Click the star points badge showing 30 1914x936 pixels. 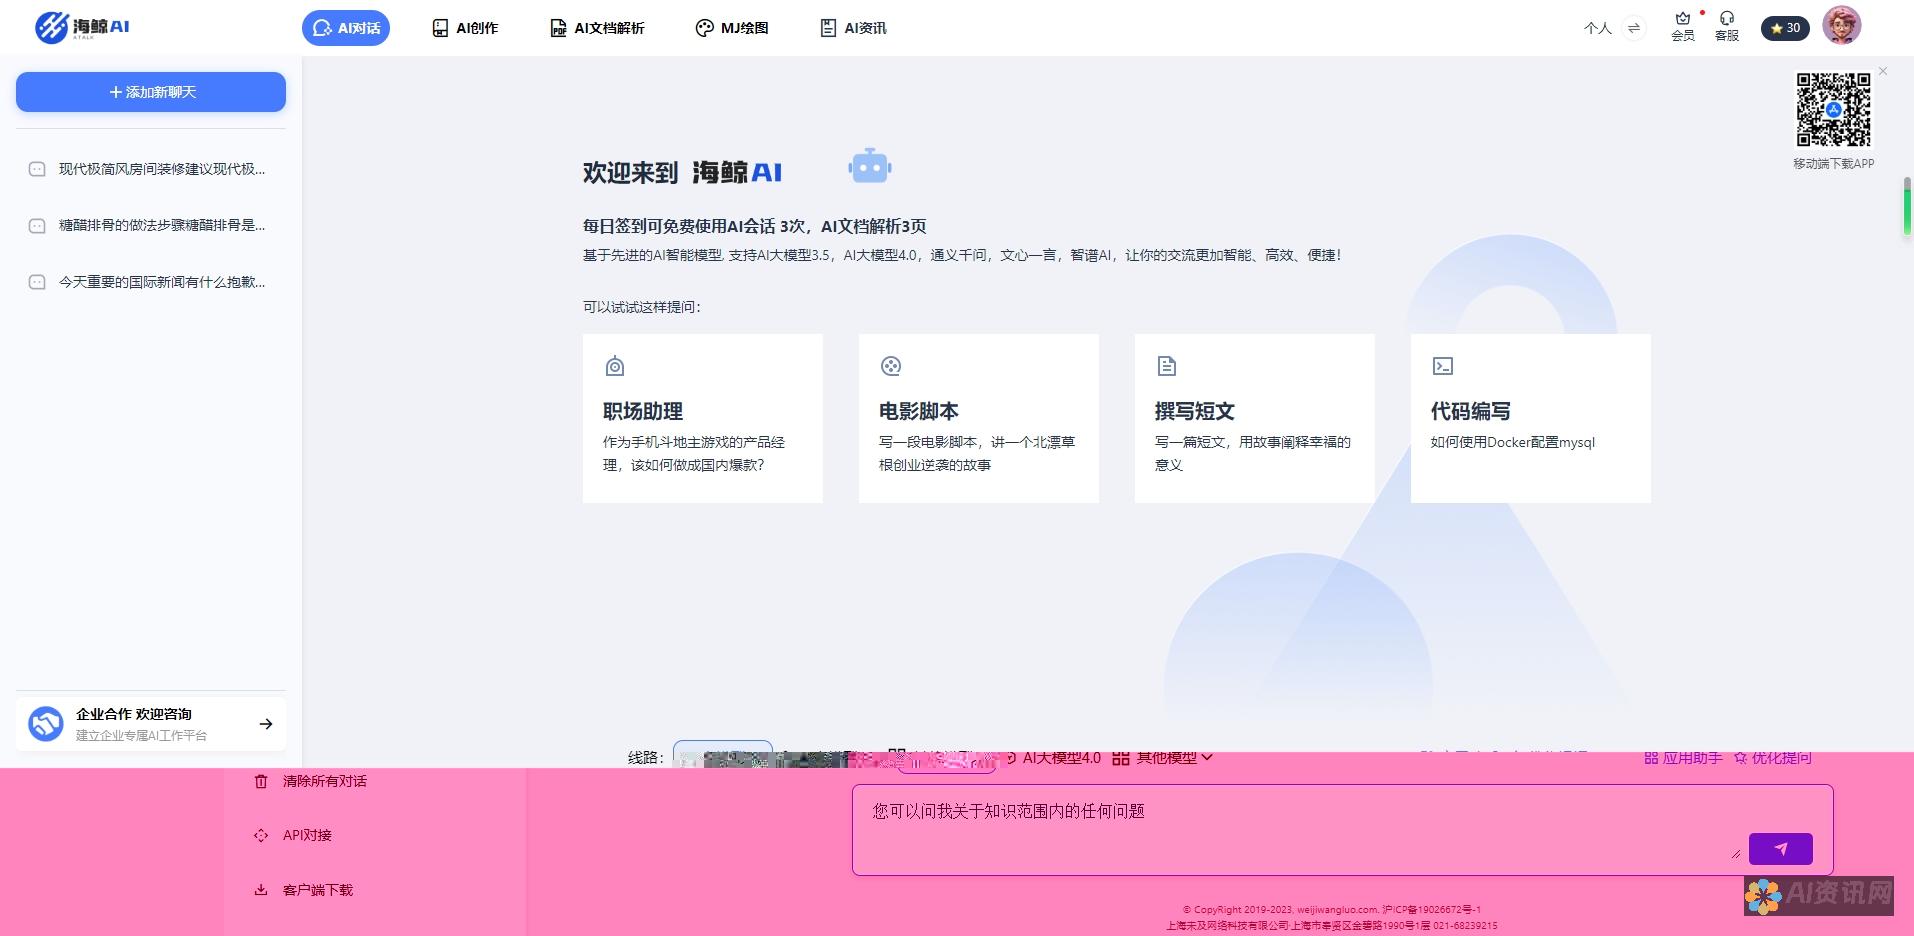tap(1785, 28)
